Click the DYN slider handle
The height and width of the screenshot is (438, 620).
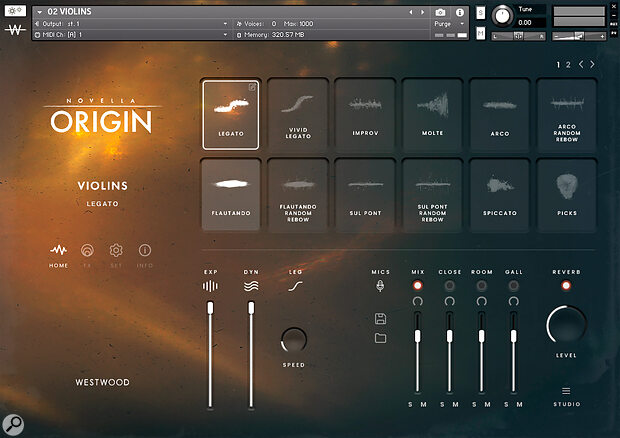[251, 308]
